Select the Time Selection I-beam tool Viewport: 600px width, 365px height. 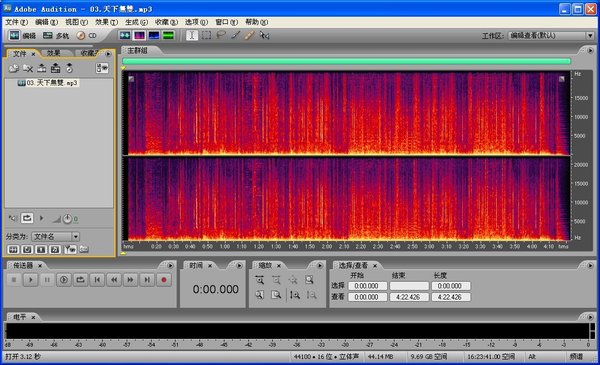coord(192,36)
